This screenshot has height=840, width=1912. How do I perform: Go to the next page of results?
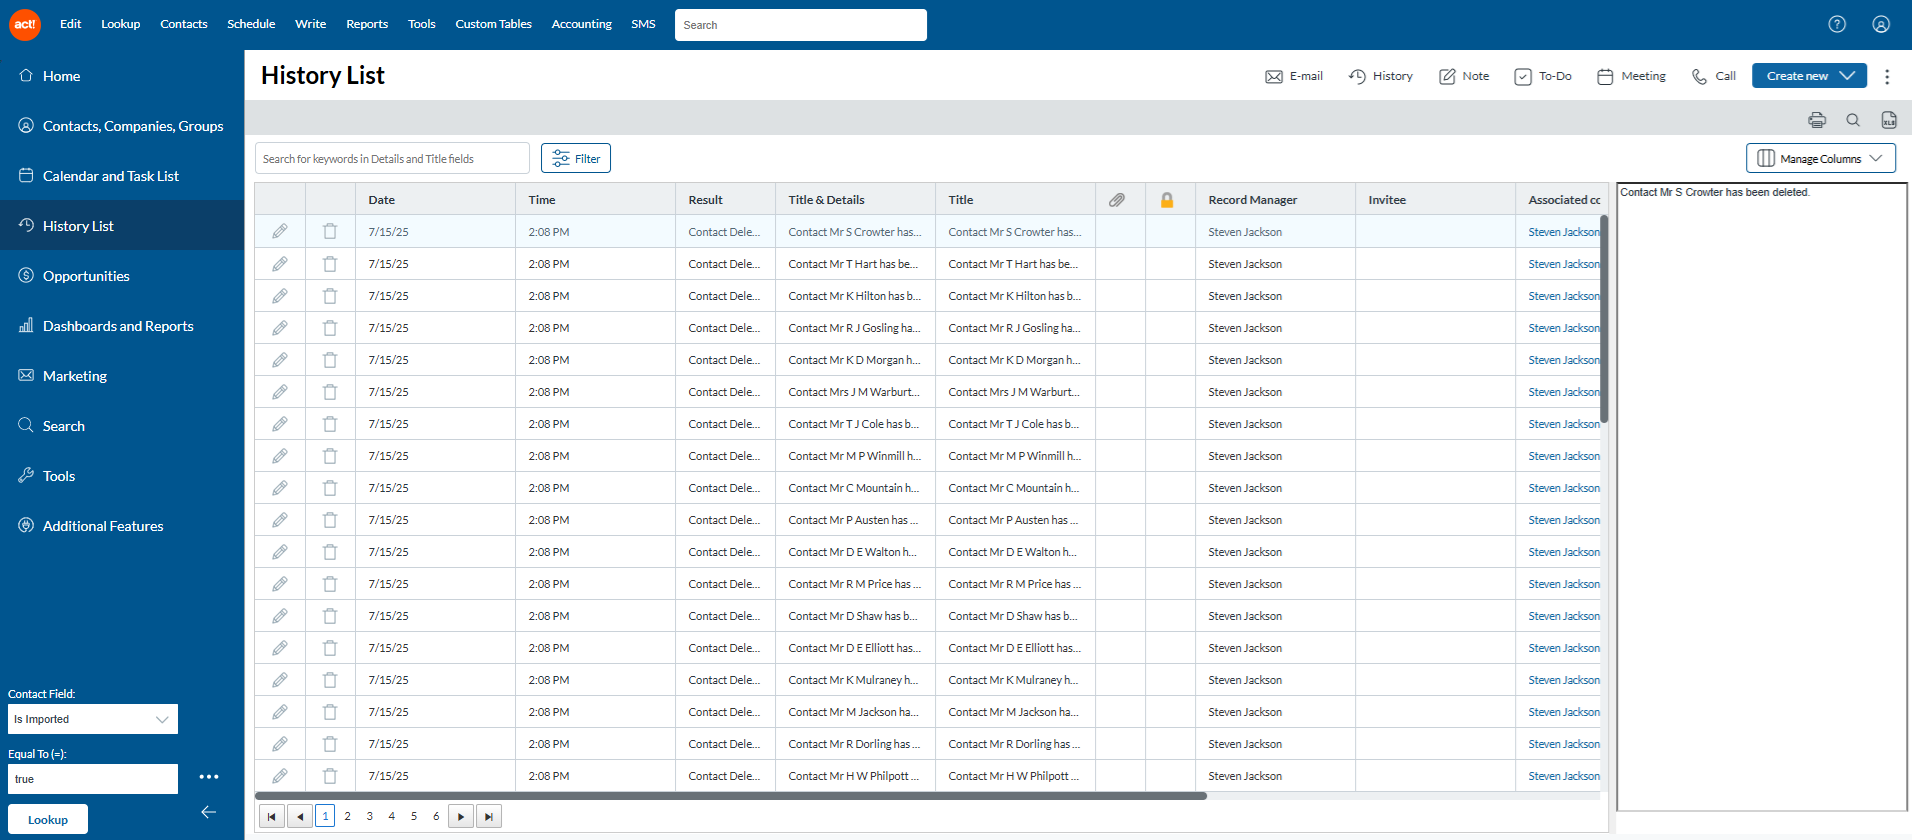(x=461, y=816)
